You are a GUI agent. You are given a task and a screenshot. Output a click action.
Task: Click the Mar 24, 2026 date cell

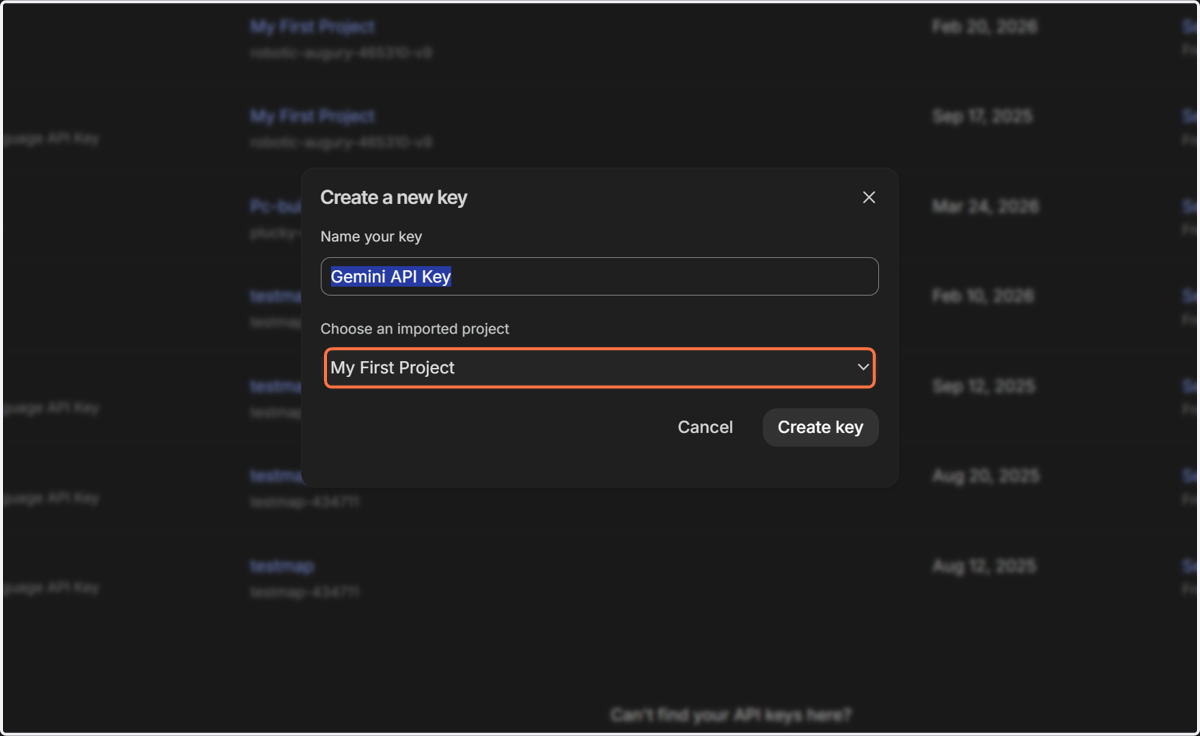click(985, 207)
